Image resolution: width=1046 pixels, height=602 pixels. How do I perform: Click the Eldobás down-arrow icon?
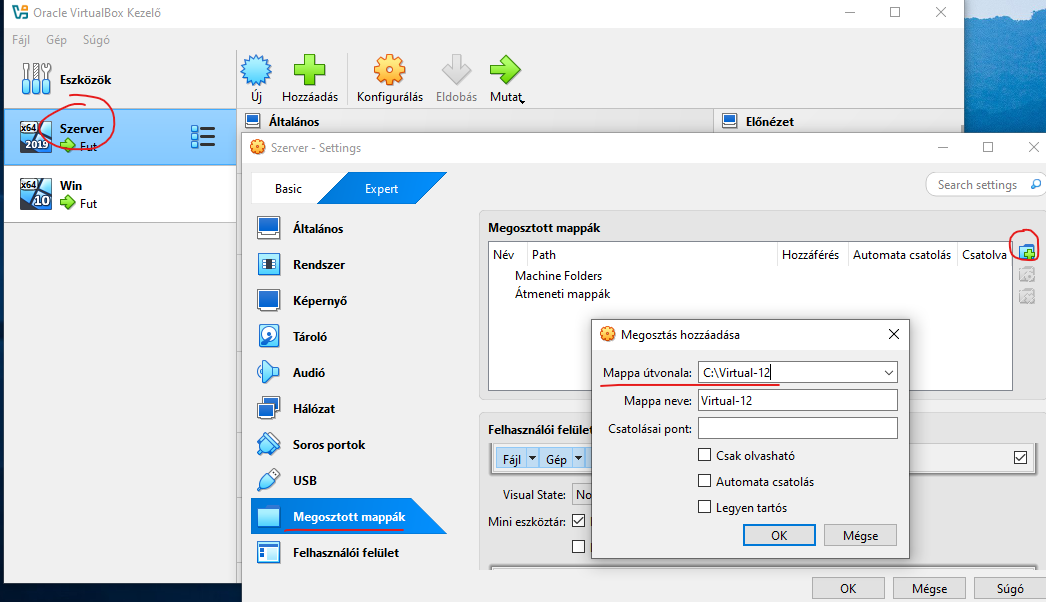[x=456, y=69]
